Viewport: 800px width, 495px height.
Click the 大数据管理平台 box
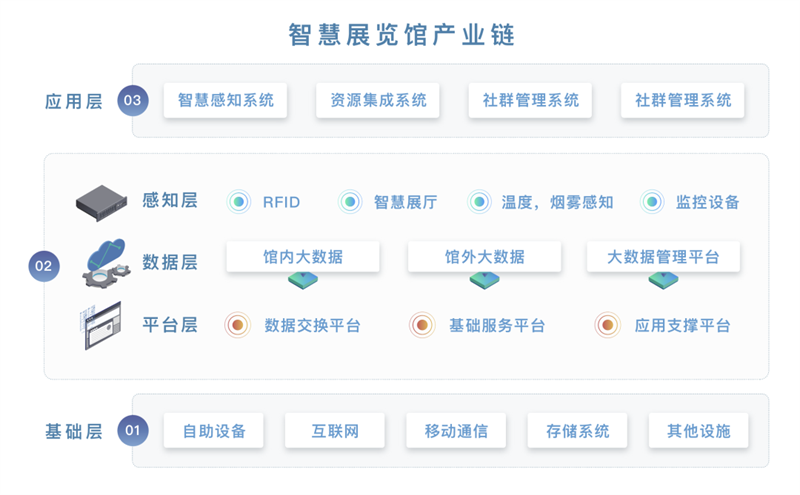click(663, 256)
